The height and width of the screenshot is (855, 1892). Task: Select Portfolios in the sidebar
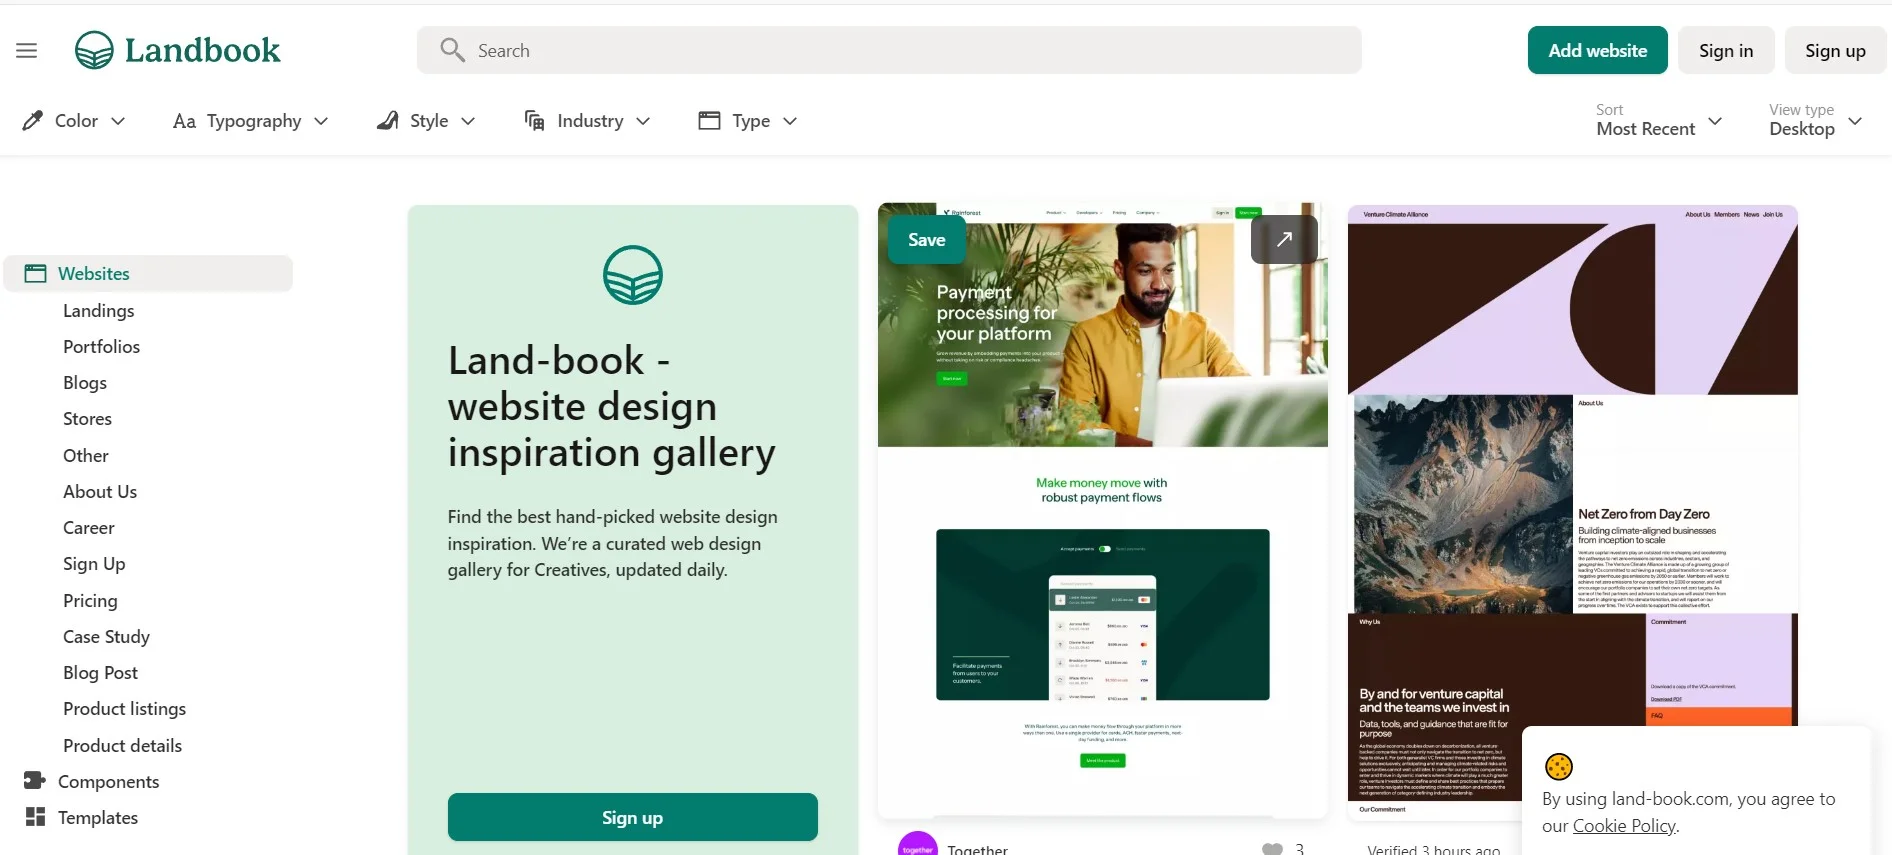pos(101,347)
